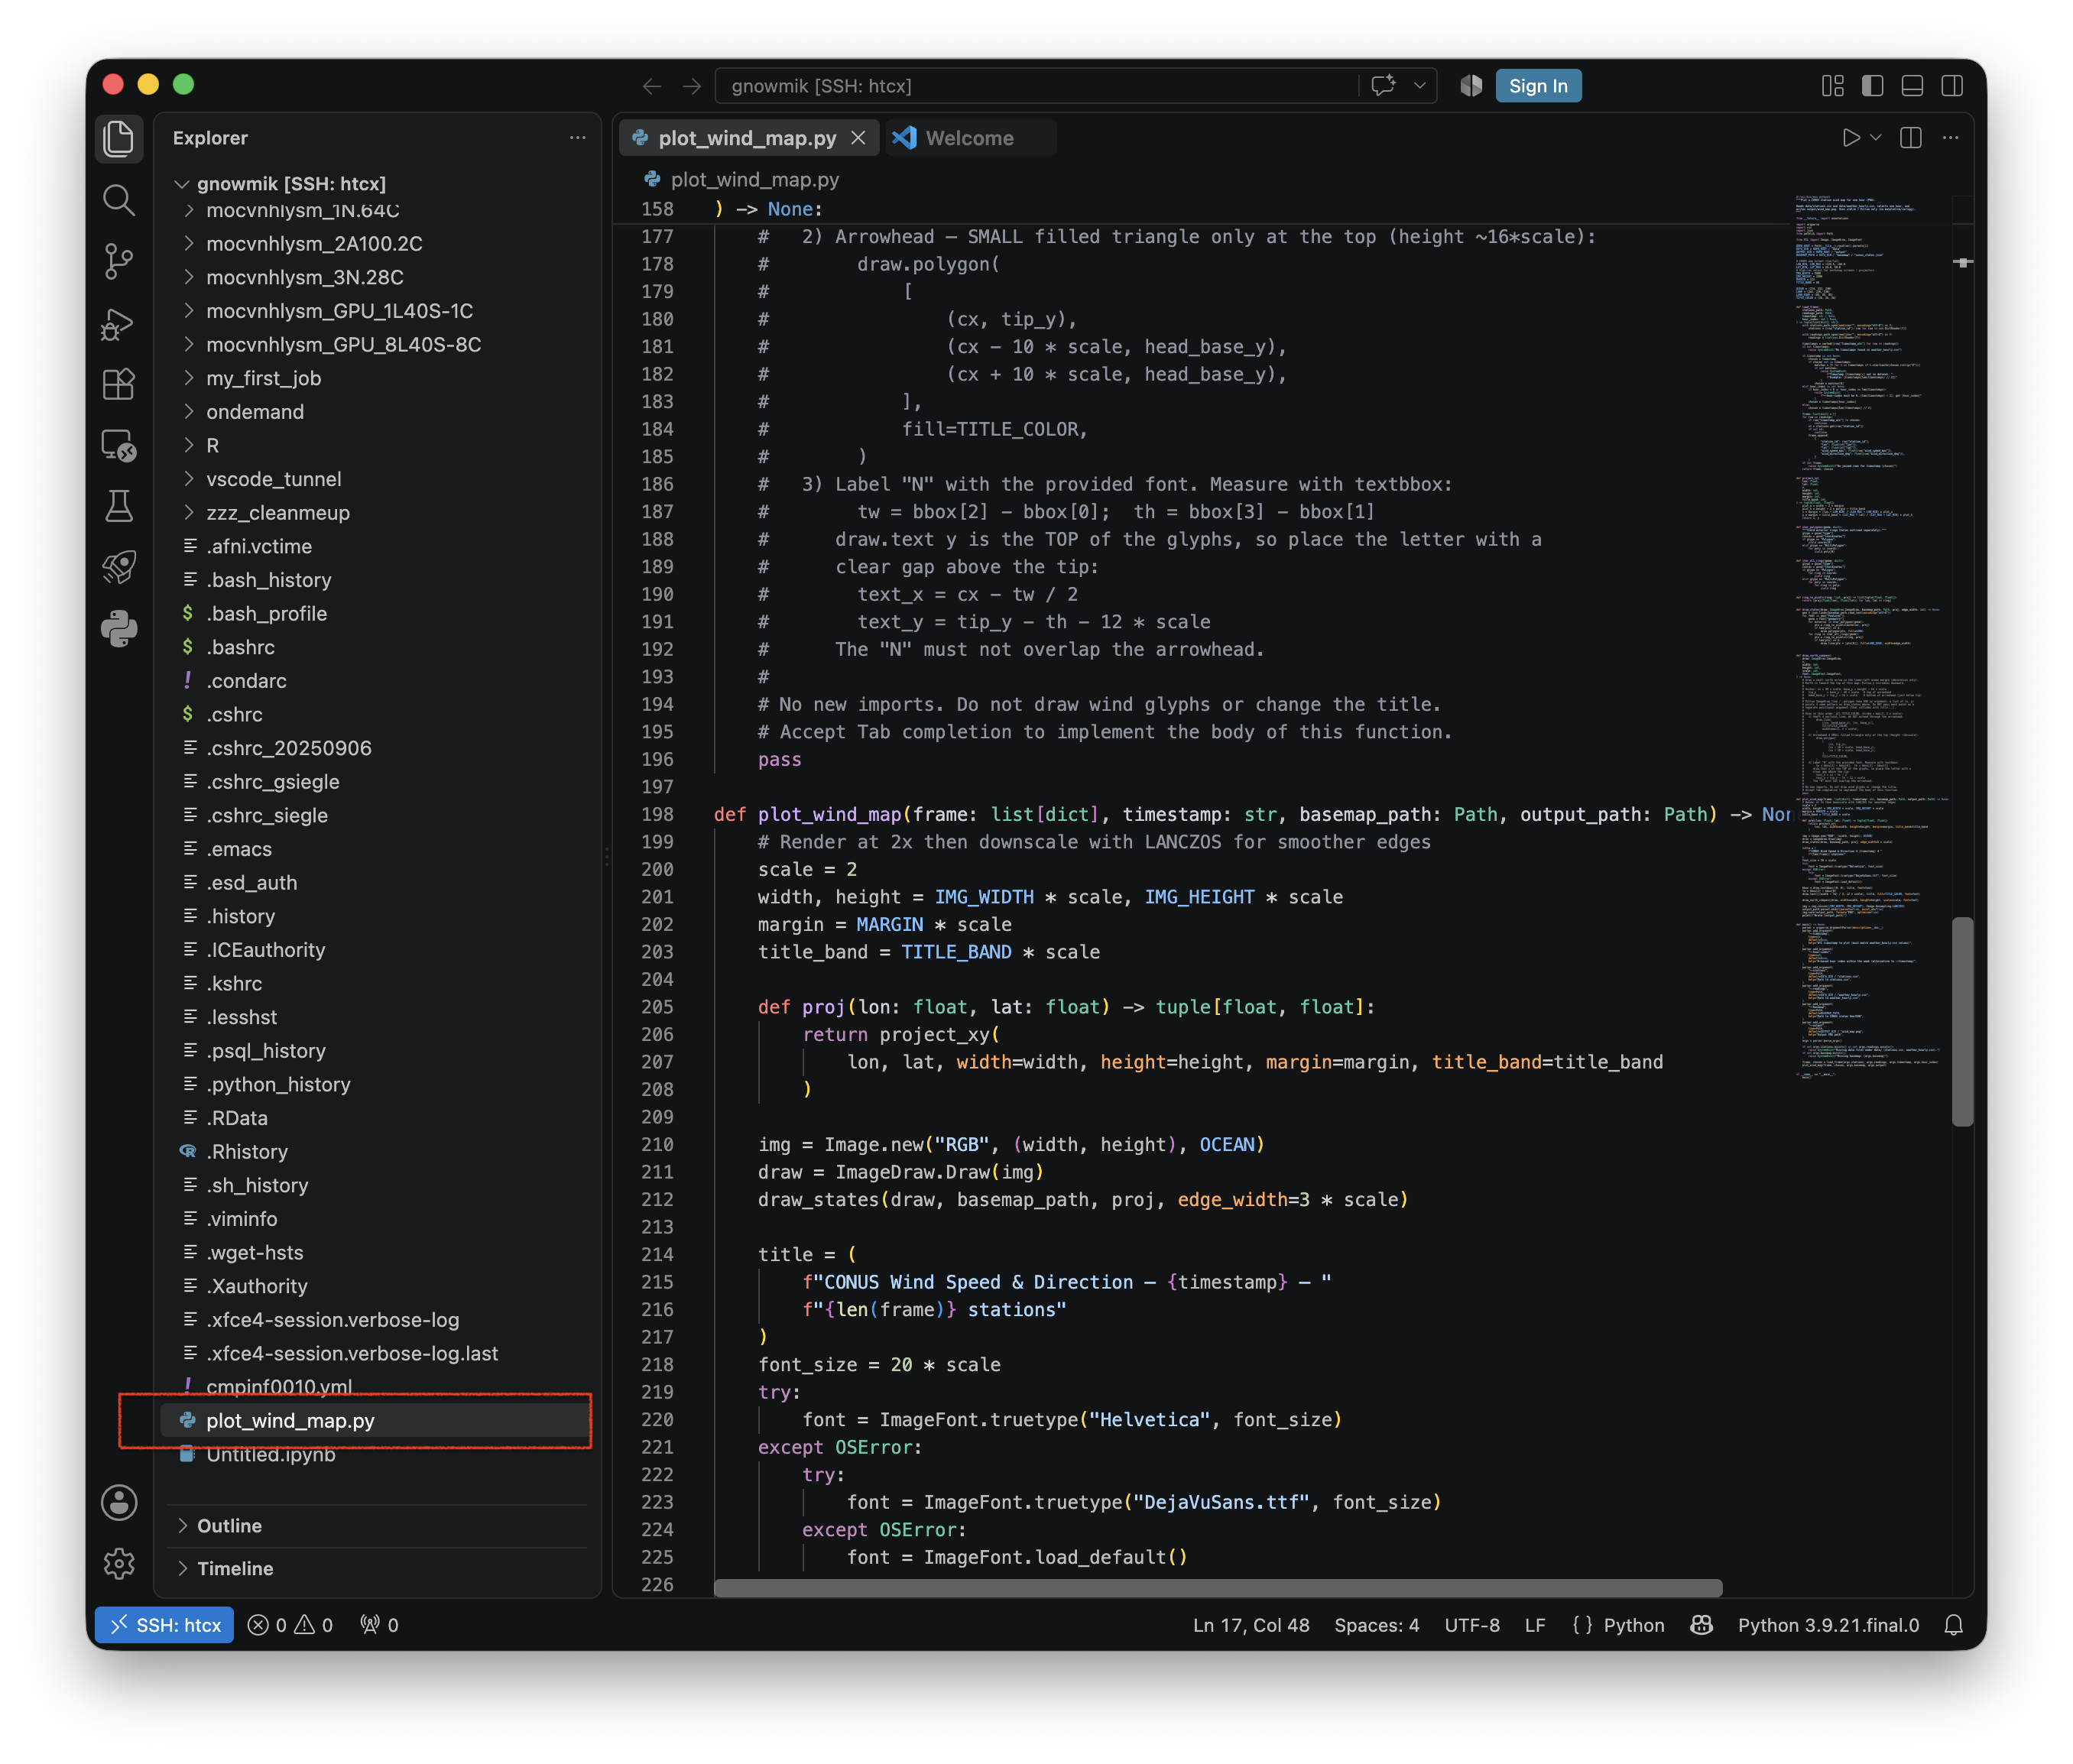Click SSH: htcx remote indicator

coord(164,1625)
